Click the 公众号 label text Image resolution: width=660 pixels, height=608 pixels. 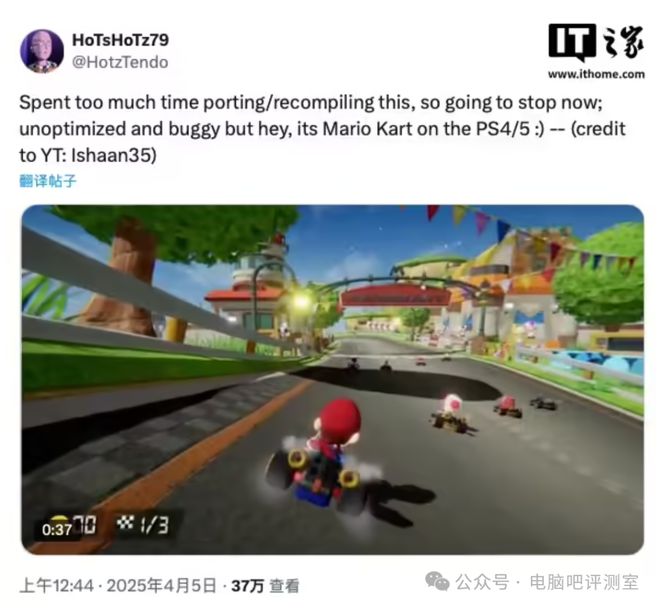(482, 582)
